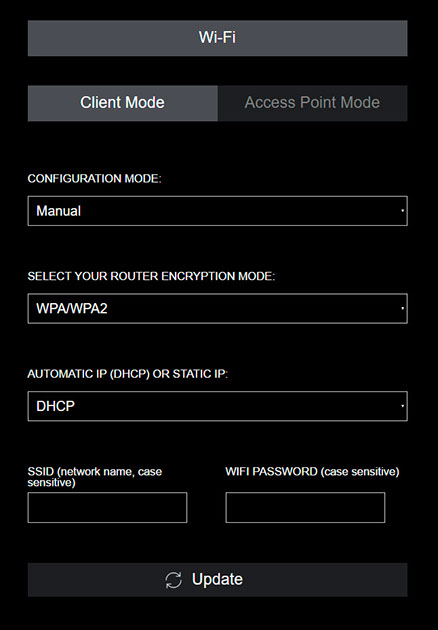The width and height of the screenshot is (438, 630).
Task: Click the word Update on bottom bar
Action: pos(217,579)
